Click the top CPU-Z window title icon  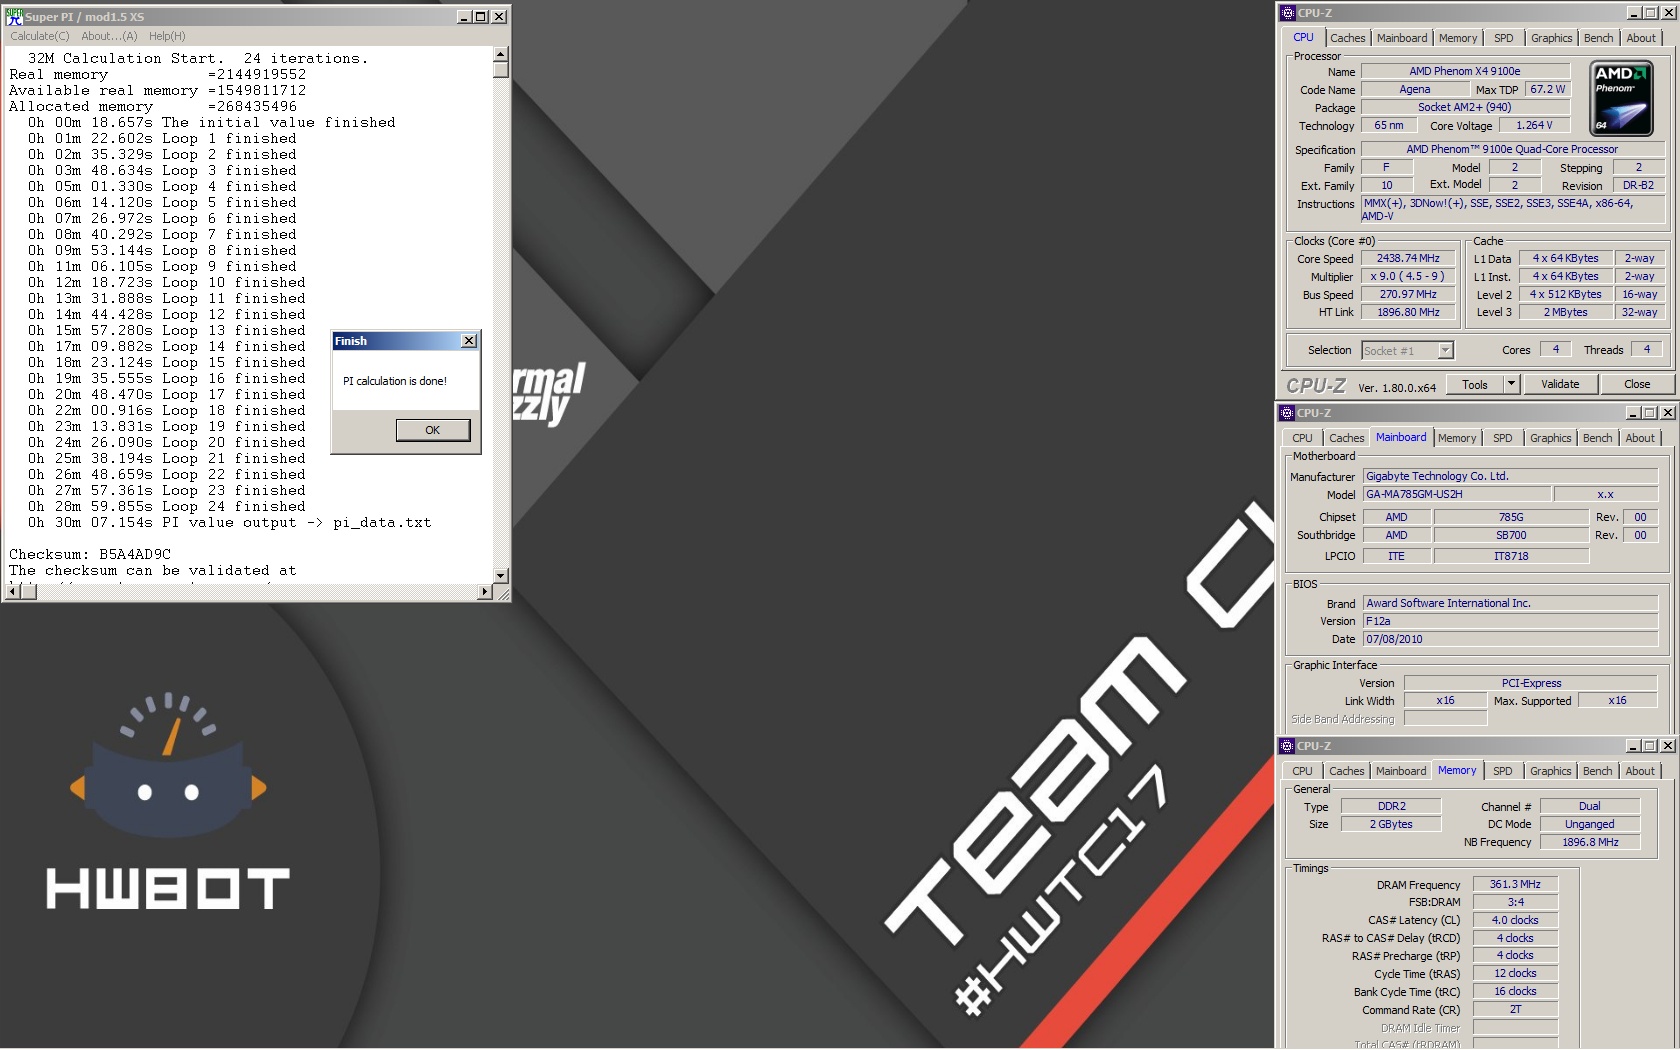[1288, 13]
